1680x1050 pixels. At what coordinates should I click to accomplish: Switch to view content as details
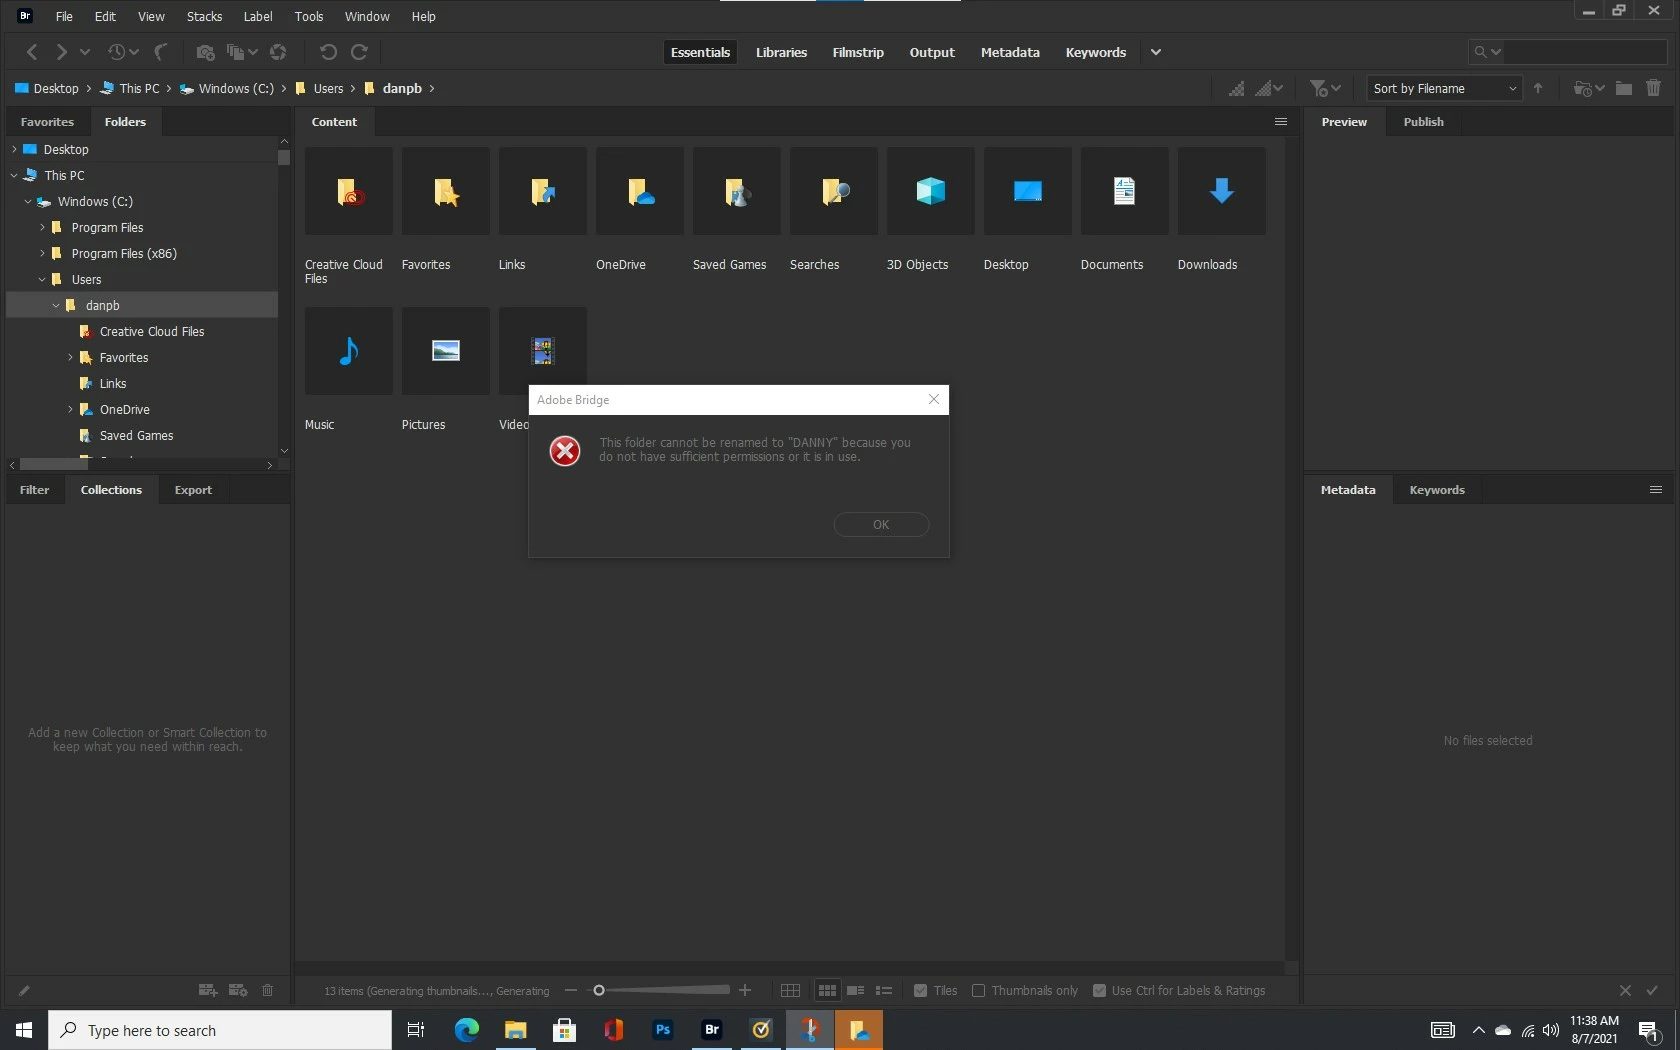(x=856, y=991)
